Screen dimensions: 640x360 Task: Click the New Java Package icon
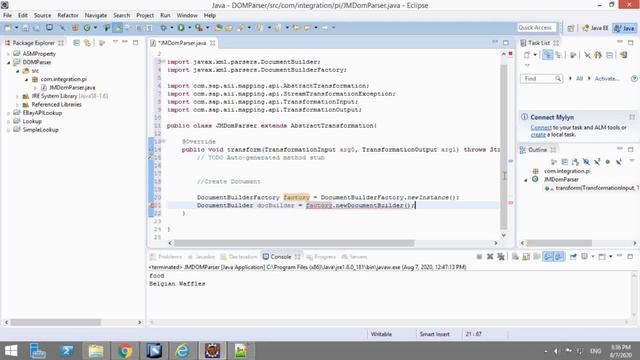pyautogui.click(x=75, y=28)
